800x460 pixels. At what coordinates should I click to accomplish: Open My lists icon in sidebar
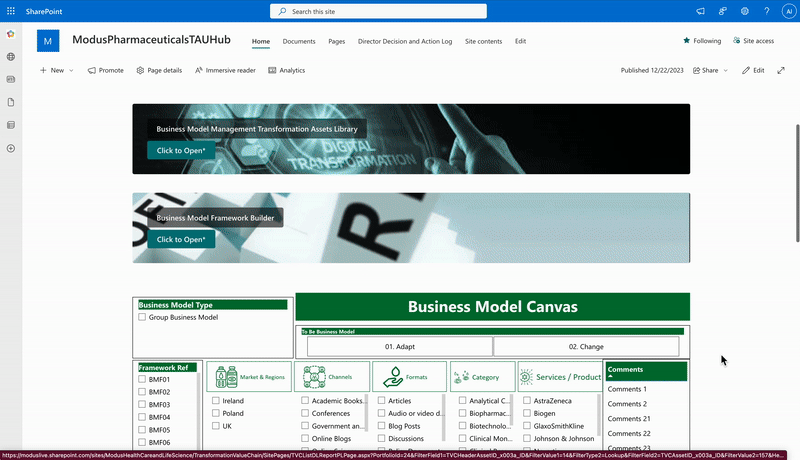11,125
